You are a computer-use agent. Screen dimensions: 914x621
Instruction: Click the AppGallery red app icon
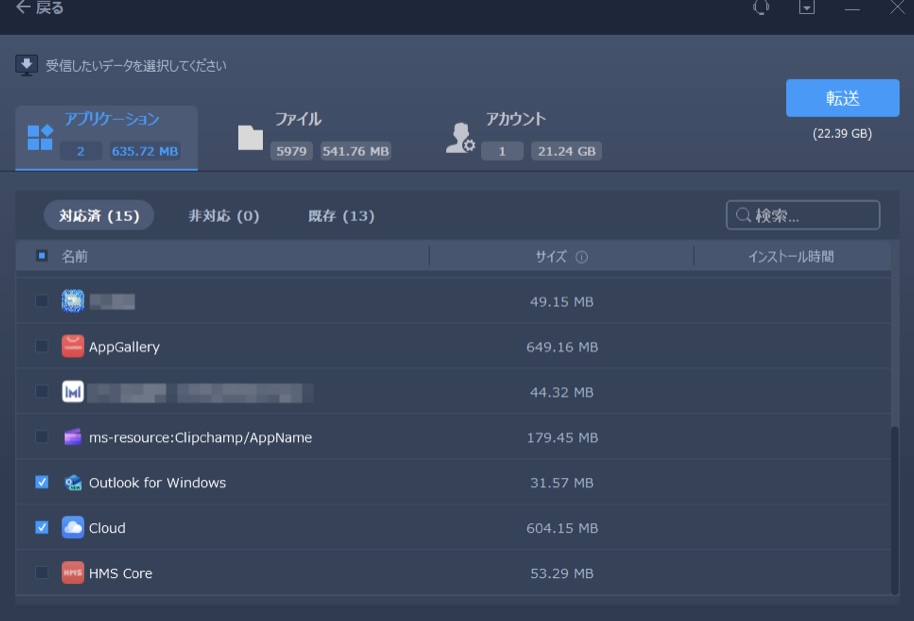pos(72,347)
